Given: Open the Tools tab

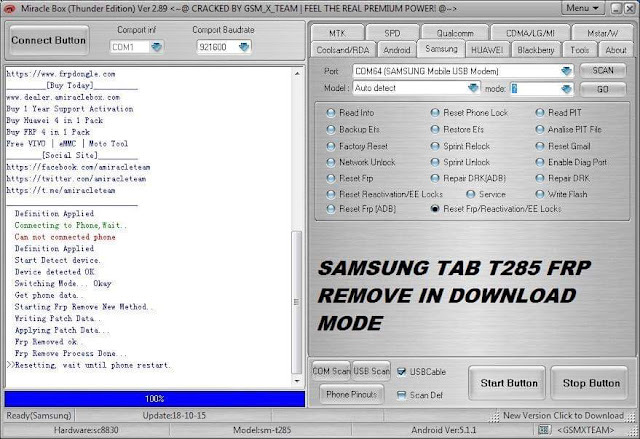Looking at the screenshot, I should [x=580, y=50].
